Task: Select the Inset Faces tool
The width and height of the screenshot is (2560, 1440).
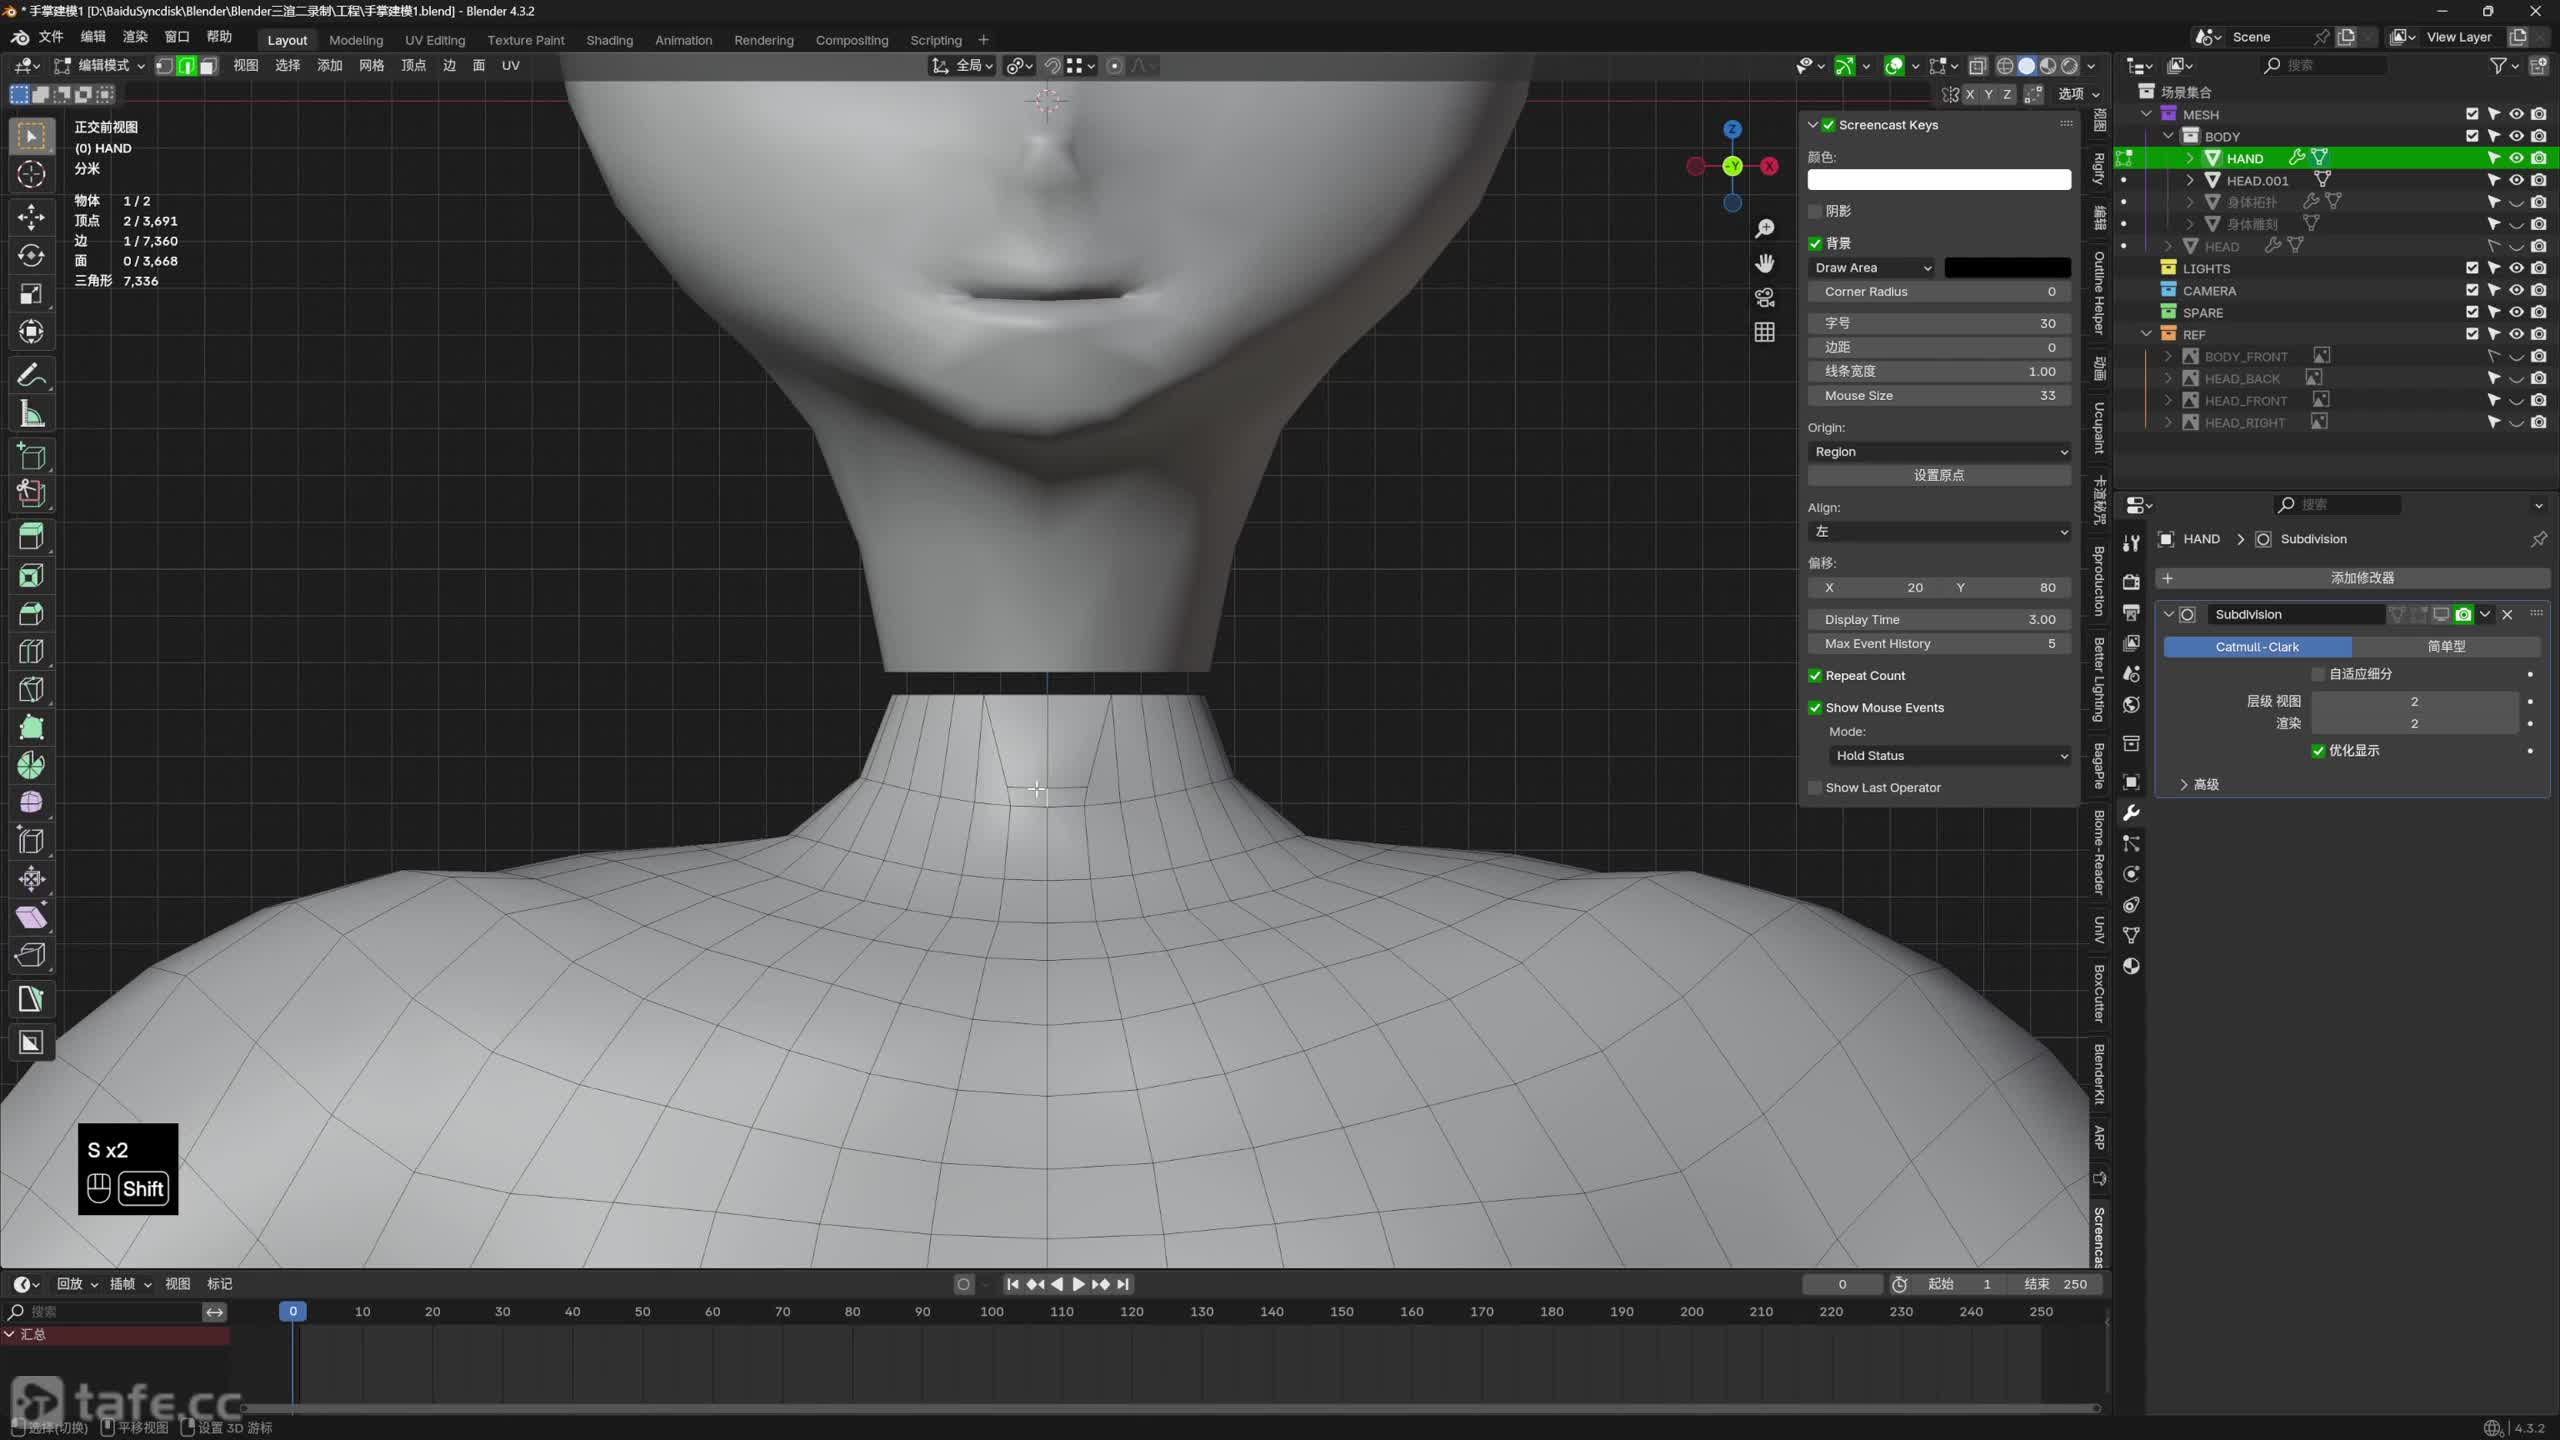Action: [x=31, y=575]
